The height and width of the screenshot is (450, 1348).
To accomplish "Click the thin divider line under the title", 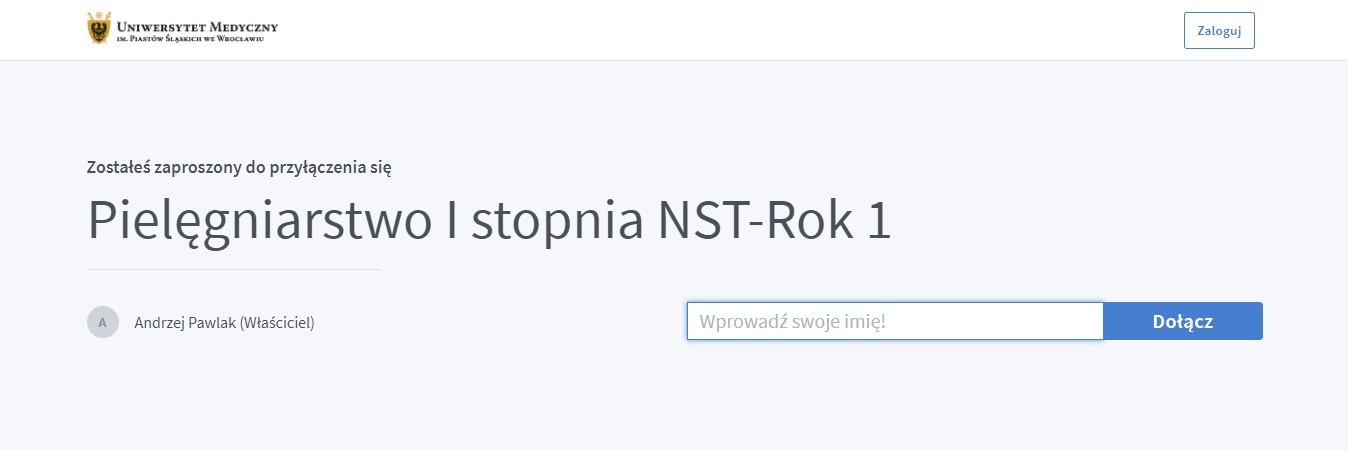I will [234, 269].
